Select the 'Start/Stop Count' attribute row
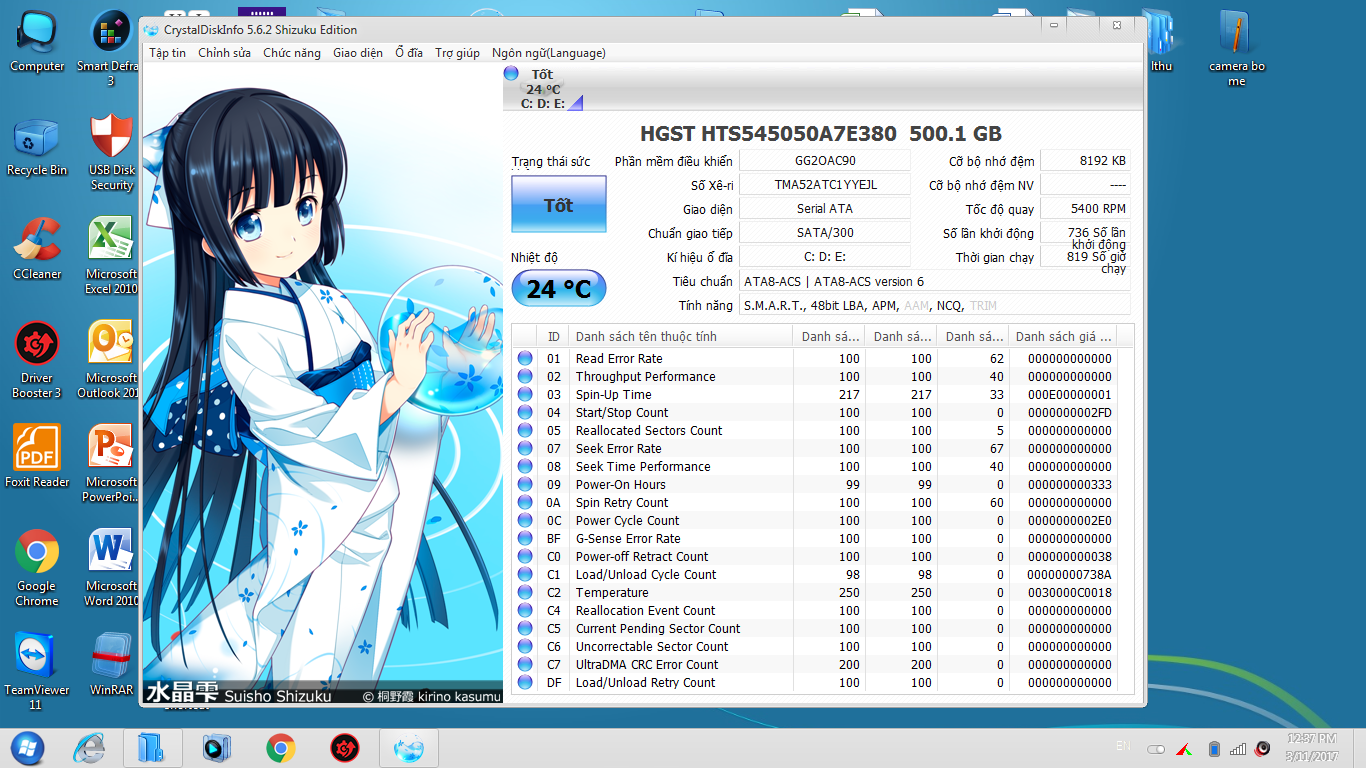This screenshot has width=1366, height=768. point(824,412)
